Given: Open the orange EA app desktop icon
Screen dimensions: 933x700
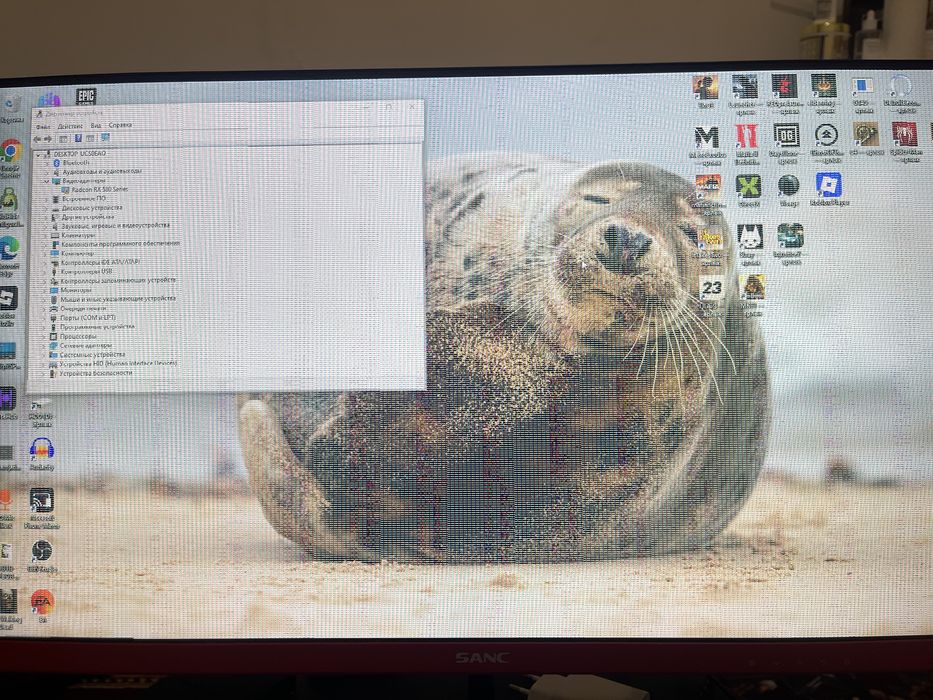Looking at the screenshot, I should tap(42, 601).
